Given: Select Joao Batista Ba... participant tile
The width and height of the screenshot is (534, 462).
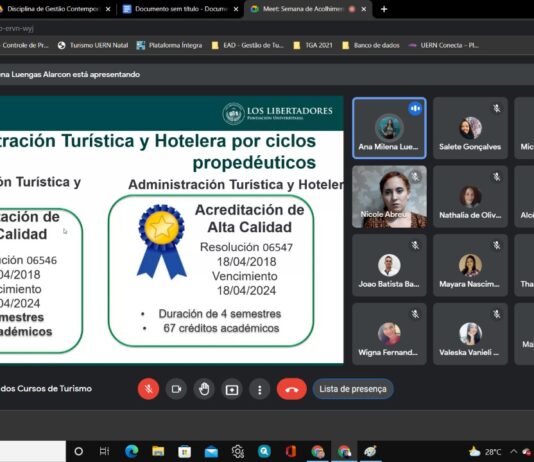Looking at the screenshot, I should (389, 265).
